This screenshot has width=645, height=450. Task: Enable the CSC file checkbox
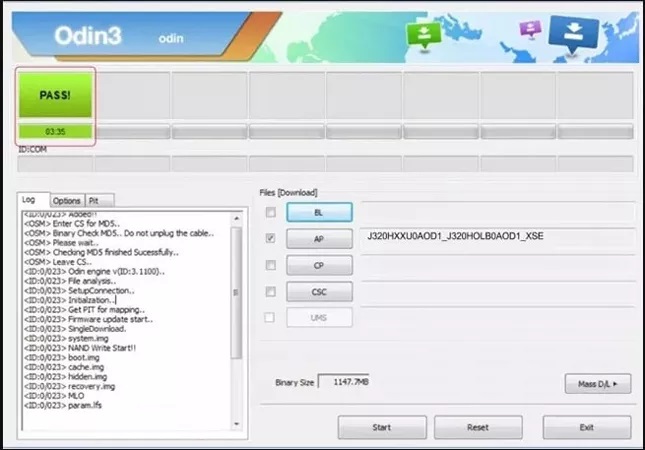pyautogui.click(x=271, y=292)
